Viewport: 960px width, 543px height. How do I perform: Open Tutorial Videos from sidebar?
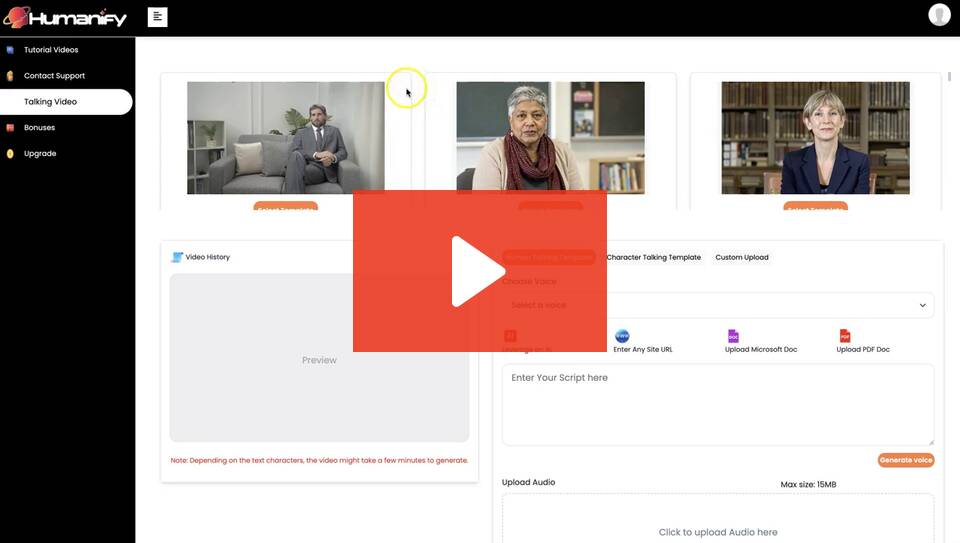coord(51,50)
